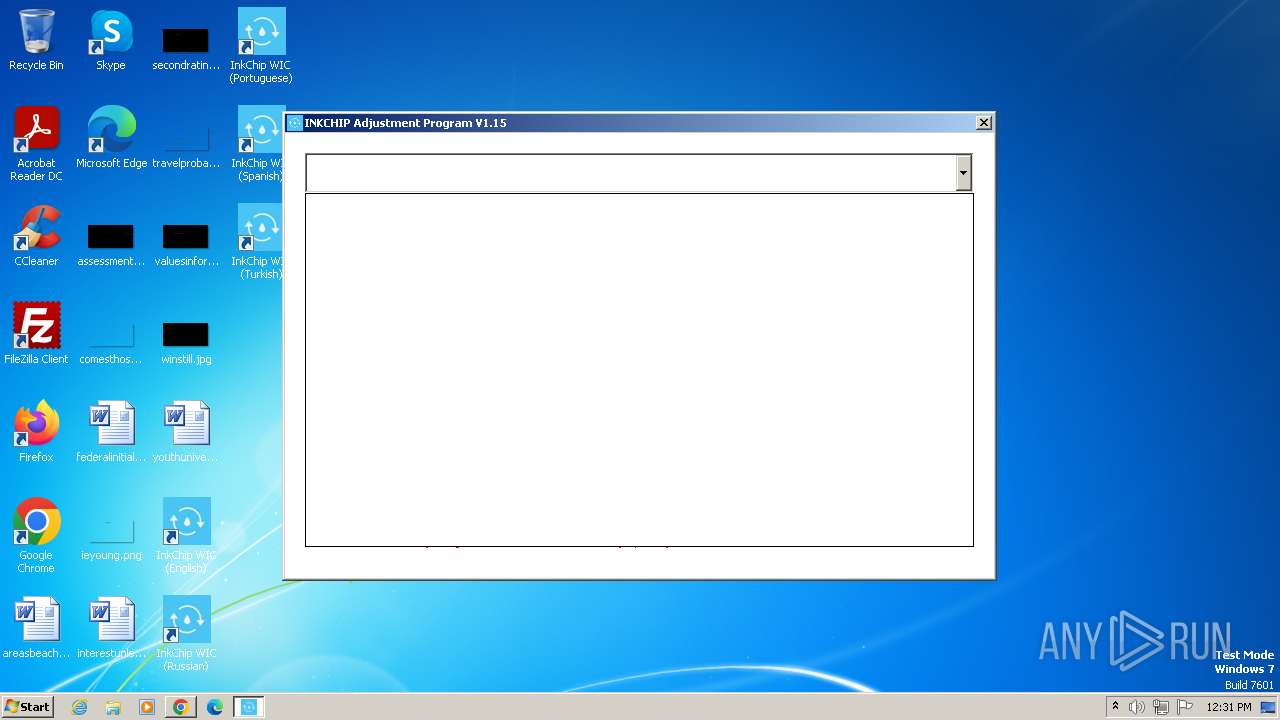1280x720 pixels.
Task: Select the Firefox desktop shortcut
Action: (x=36, y=432)
